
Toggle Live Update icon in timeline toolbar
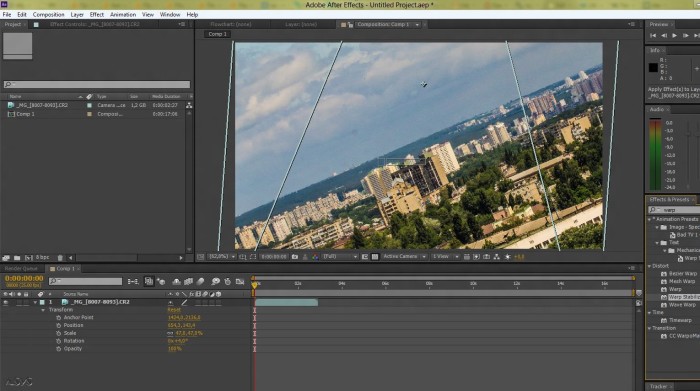(149, 281)
